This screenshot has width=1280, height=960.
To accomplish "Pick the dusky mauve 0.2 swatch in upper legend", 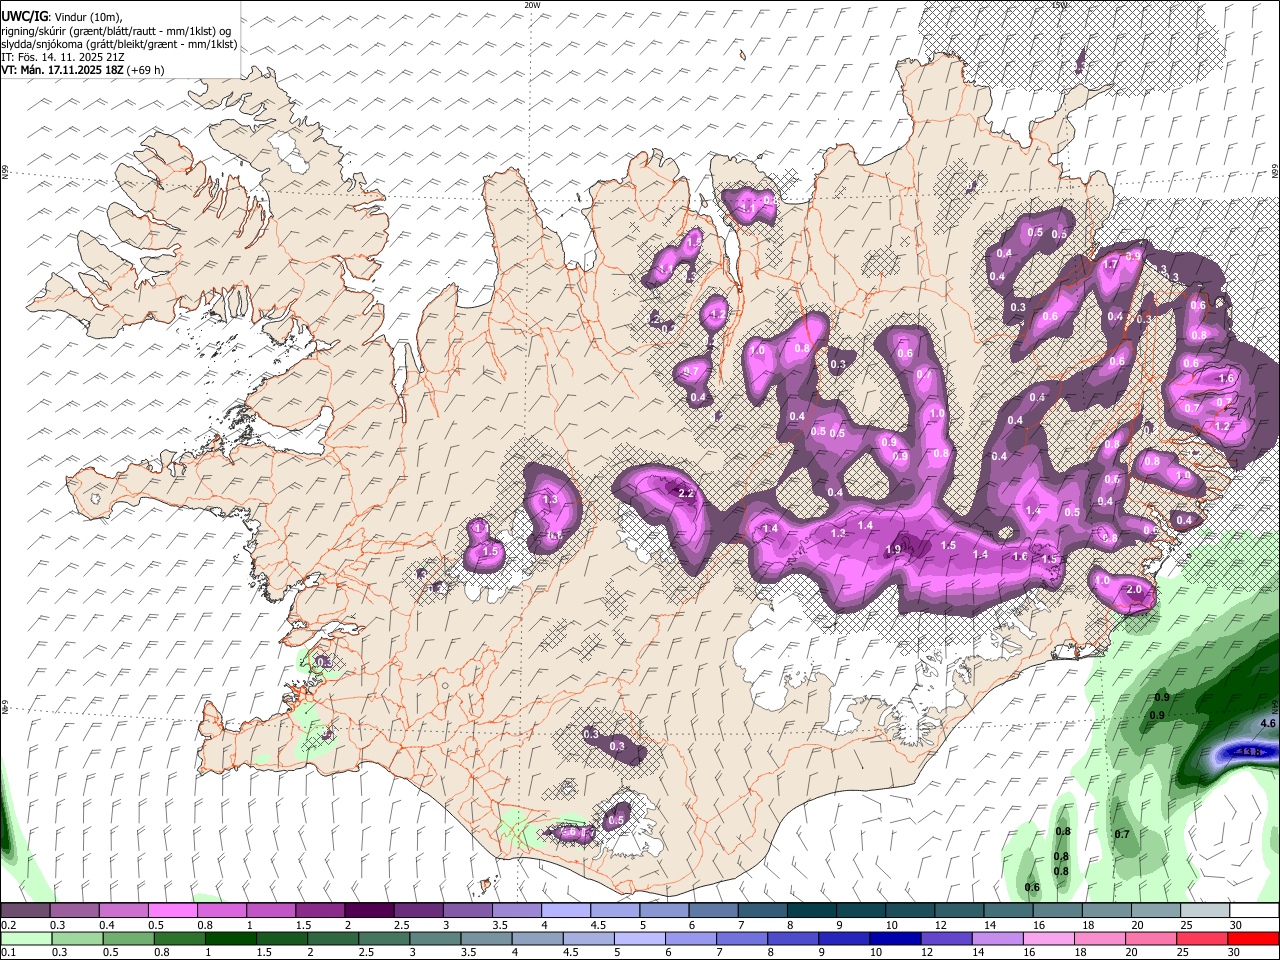I will click(x=25, y=911).
